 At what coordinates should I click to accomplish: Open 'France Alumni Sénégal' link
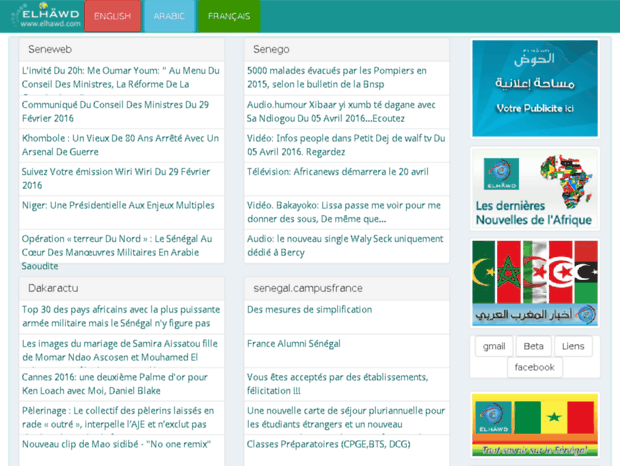[x=347, y=351]
